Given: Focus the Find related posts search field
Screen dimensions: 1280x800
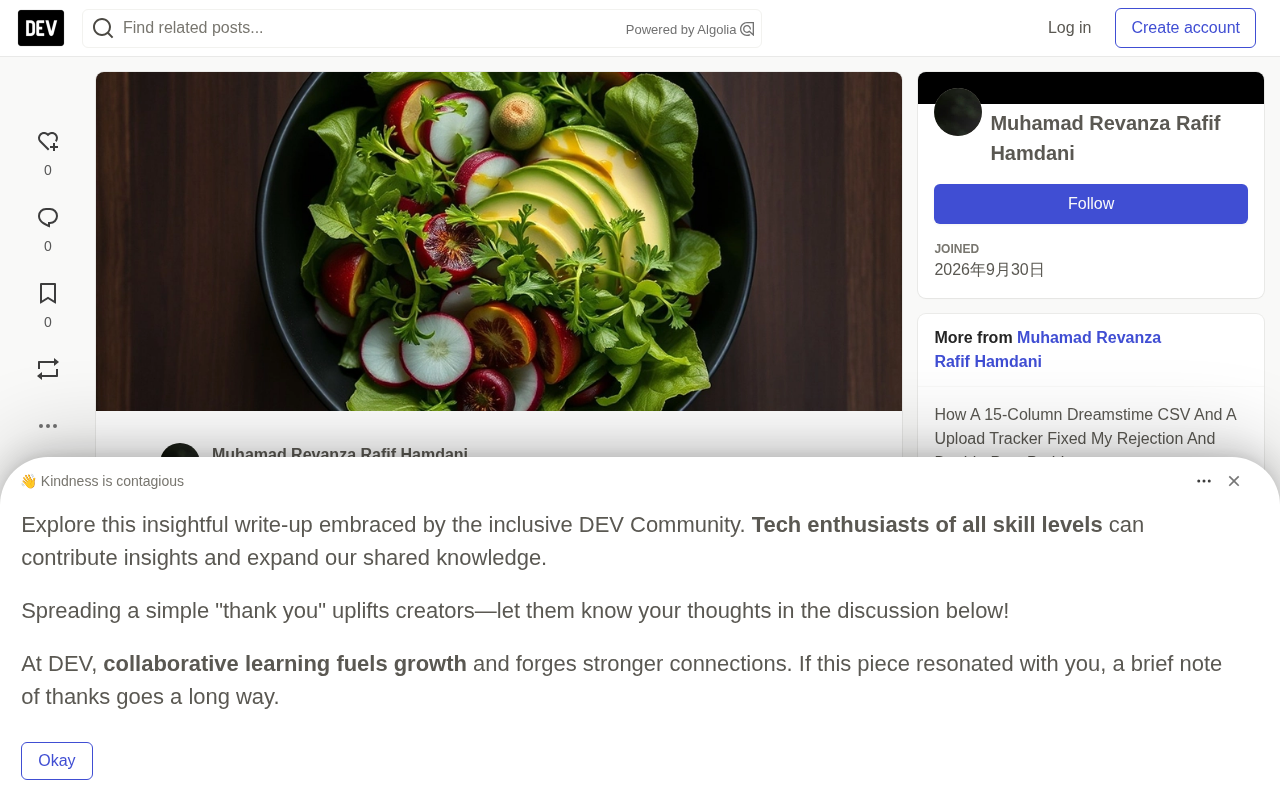Looking at the screenshot, I should click(x=370, y=28).
